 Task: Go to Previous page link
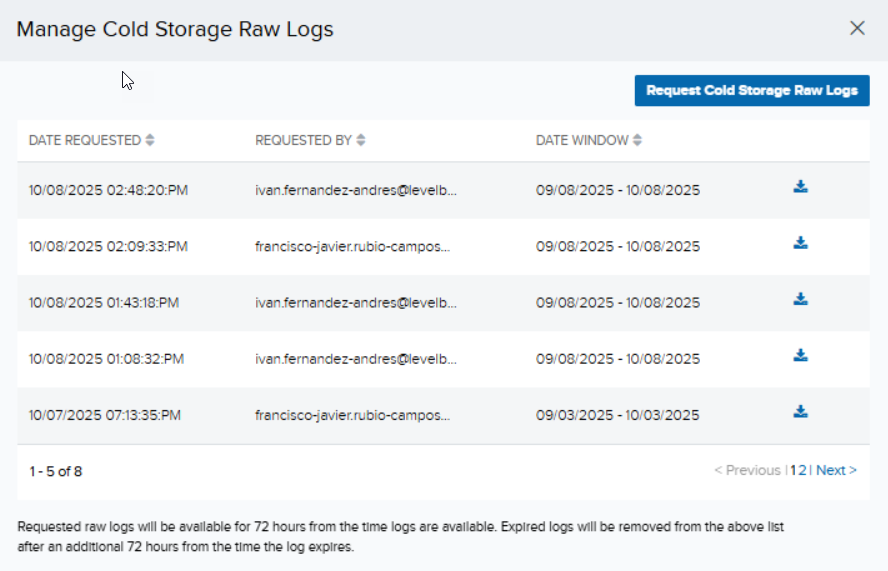[747, 471]
